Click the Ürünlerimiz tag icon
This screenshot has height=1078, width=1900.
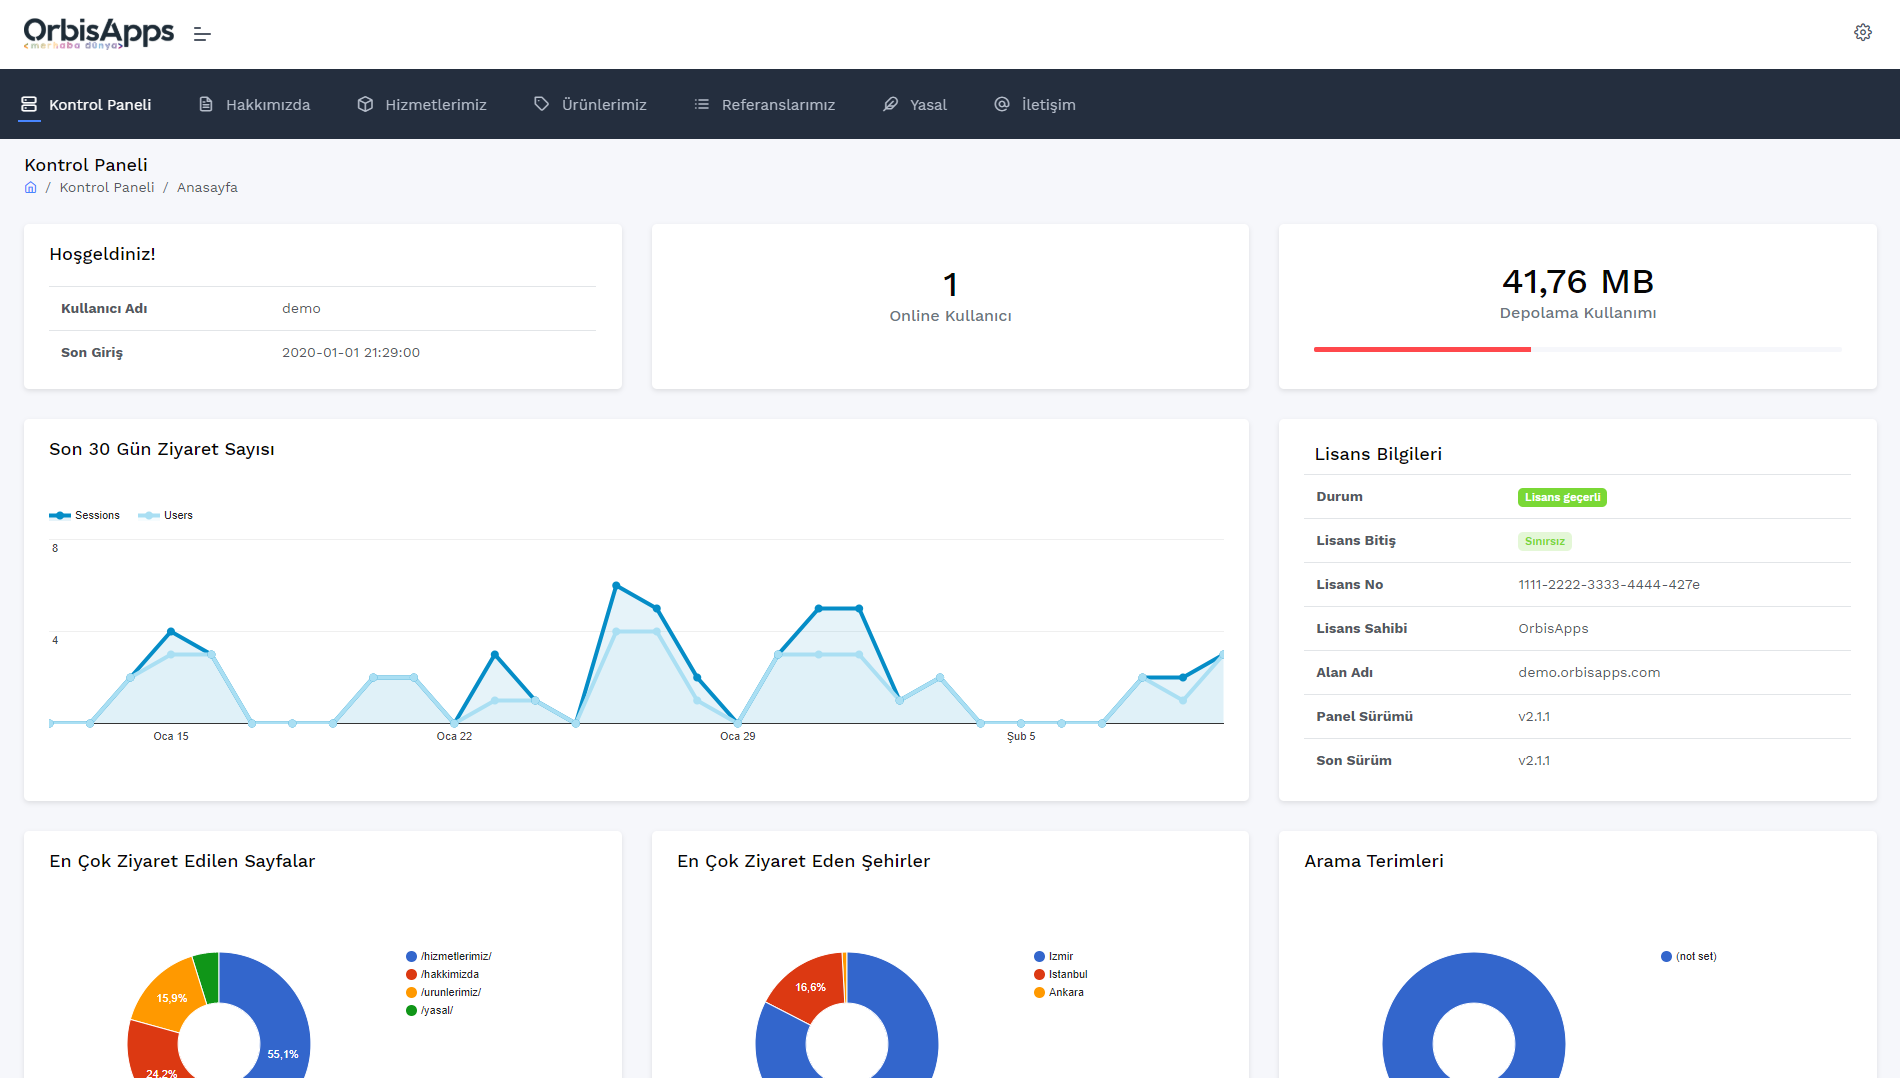541,104
